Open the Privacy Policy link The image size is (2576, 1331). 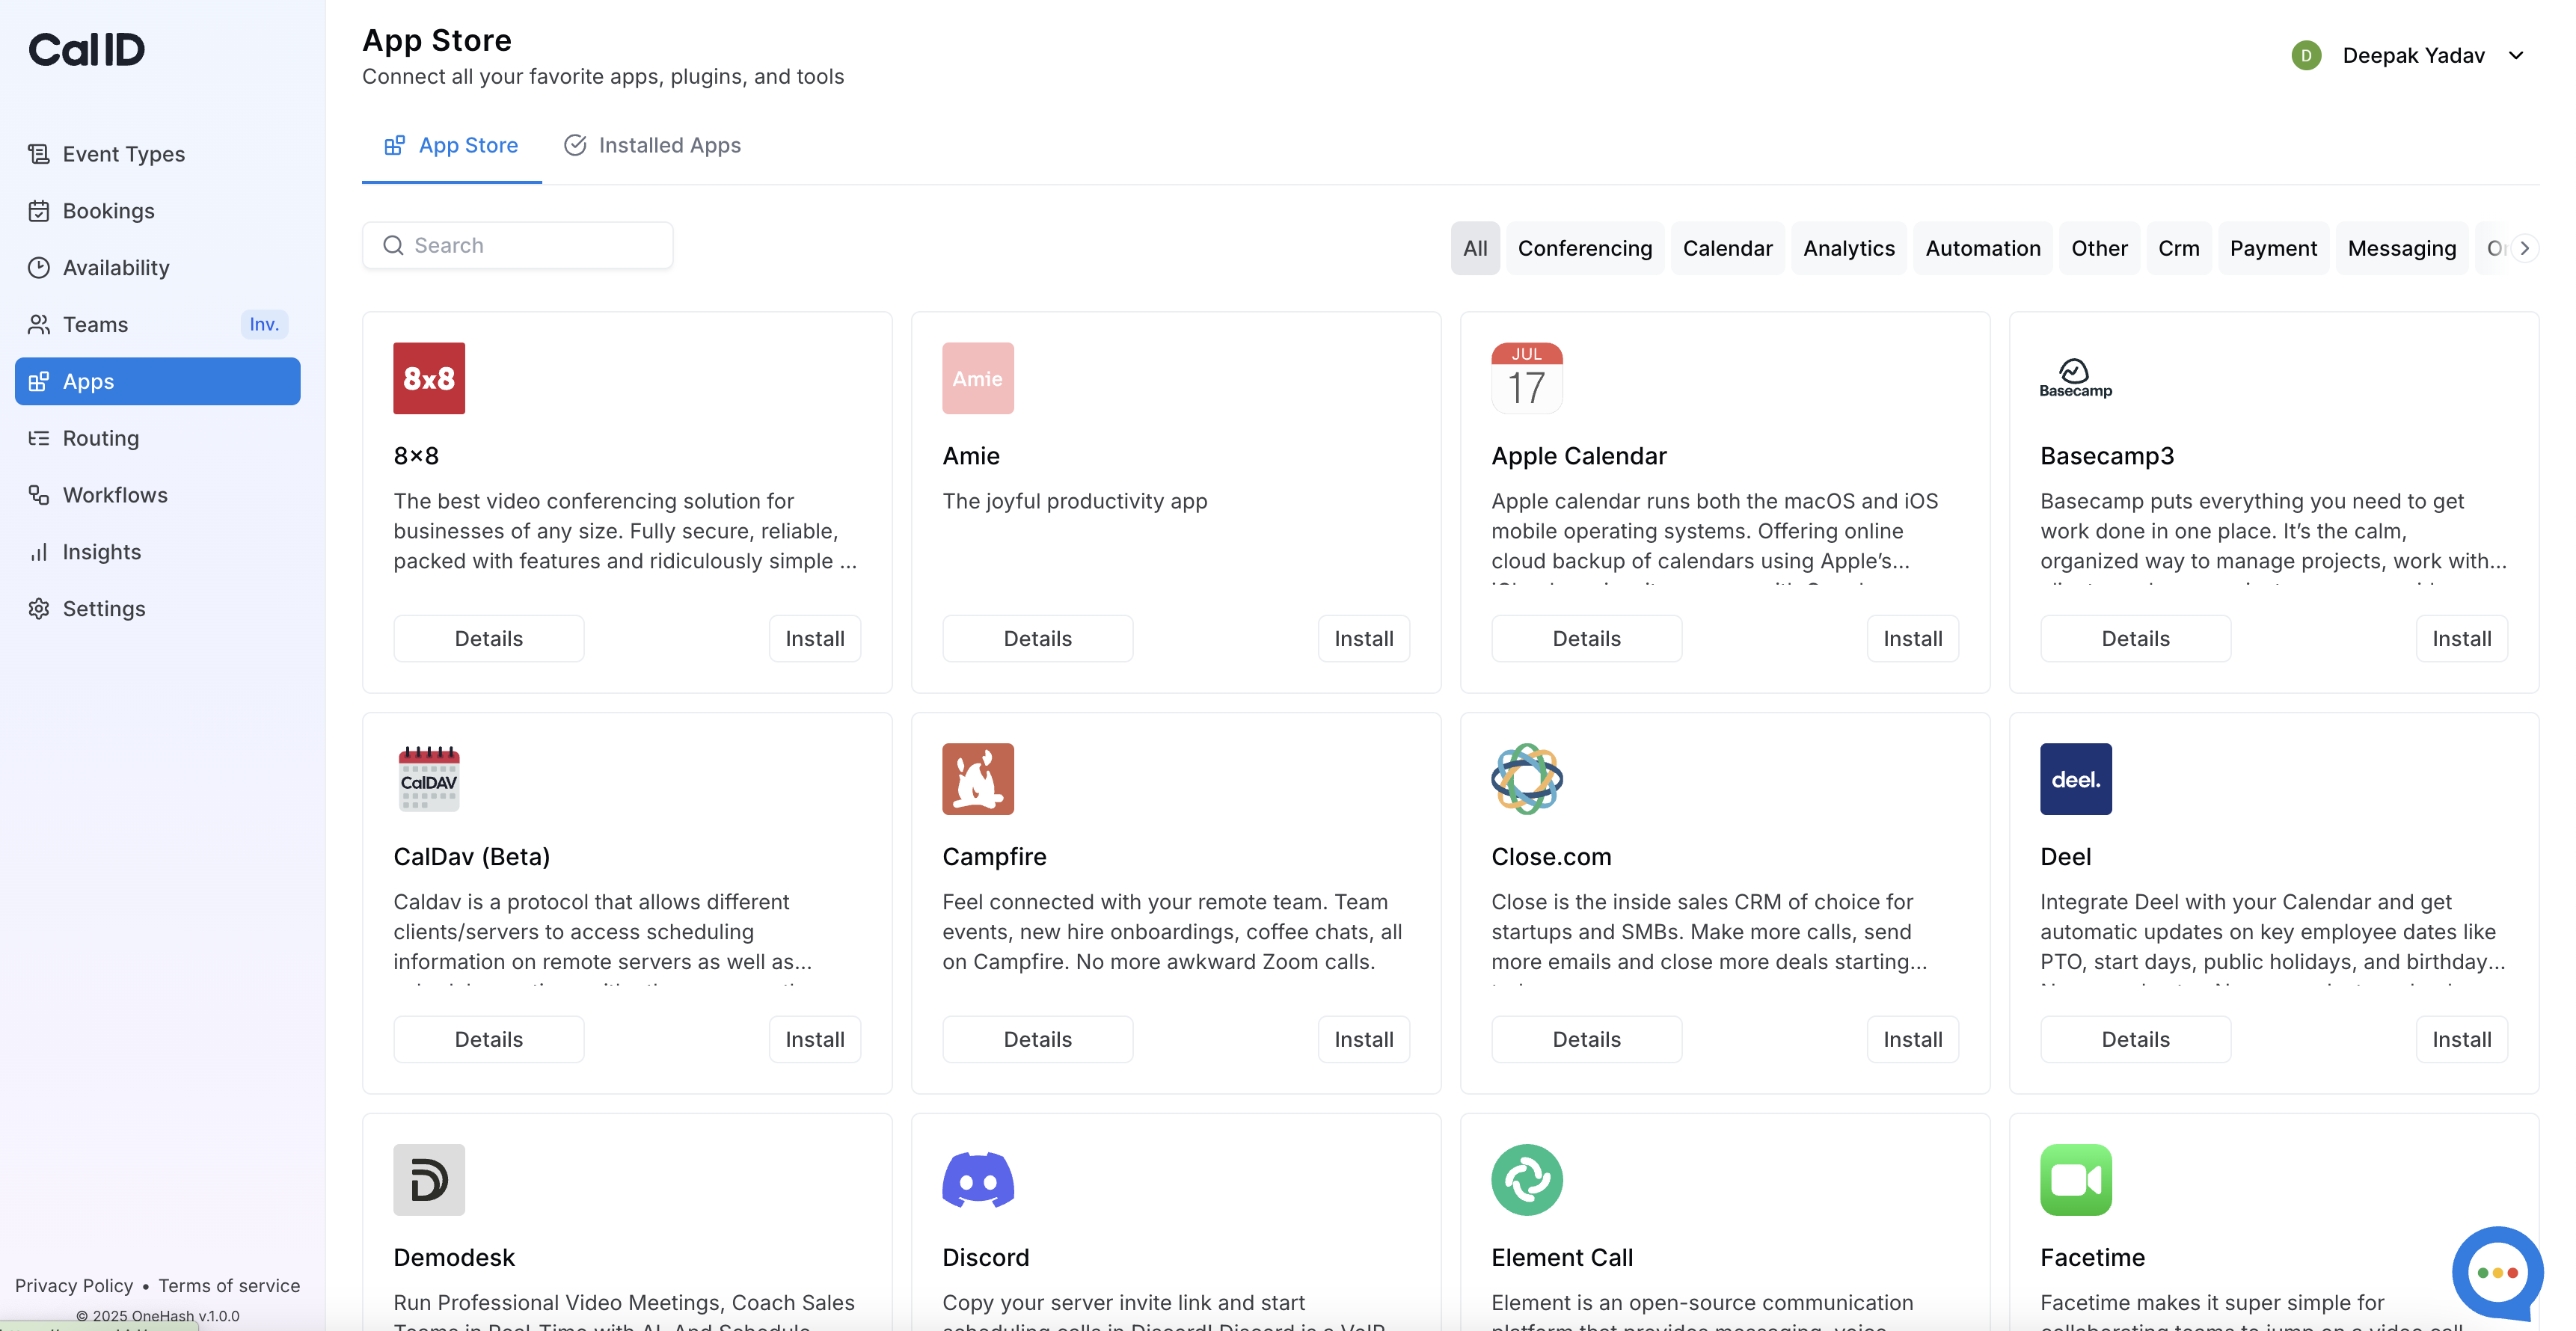click(x=74, y=1286)
